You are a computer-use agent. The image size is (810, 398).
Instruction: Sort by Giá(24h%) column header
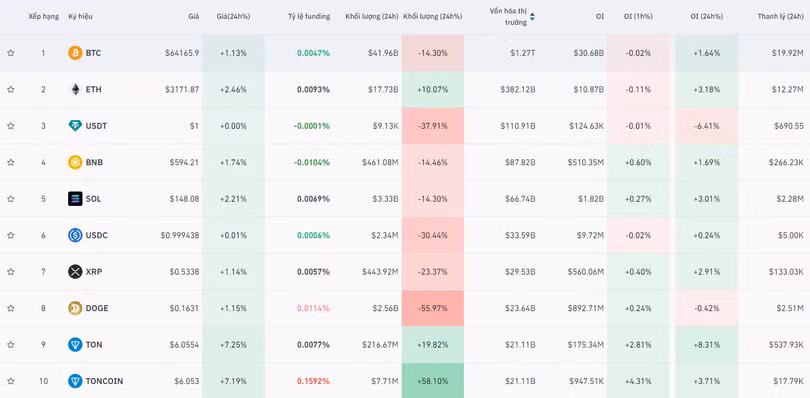point(233,17)
